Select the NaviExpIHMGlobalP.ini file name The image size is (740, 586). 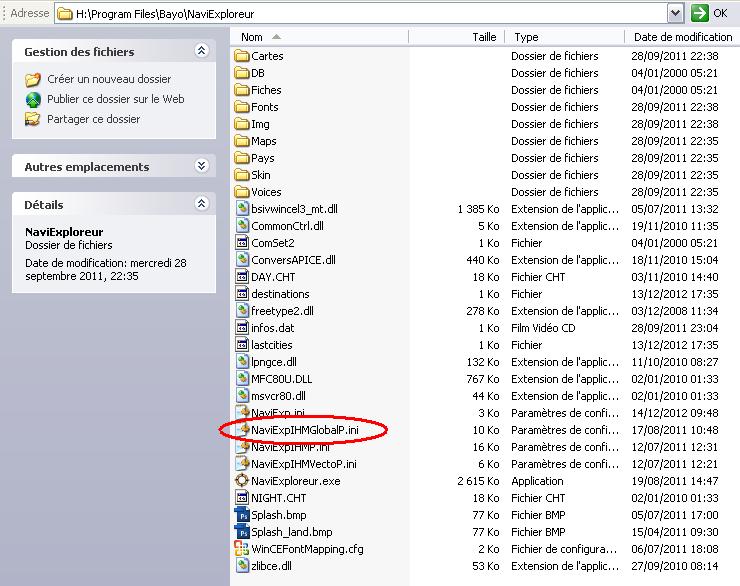[305, 430]
